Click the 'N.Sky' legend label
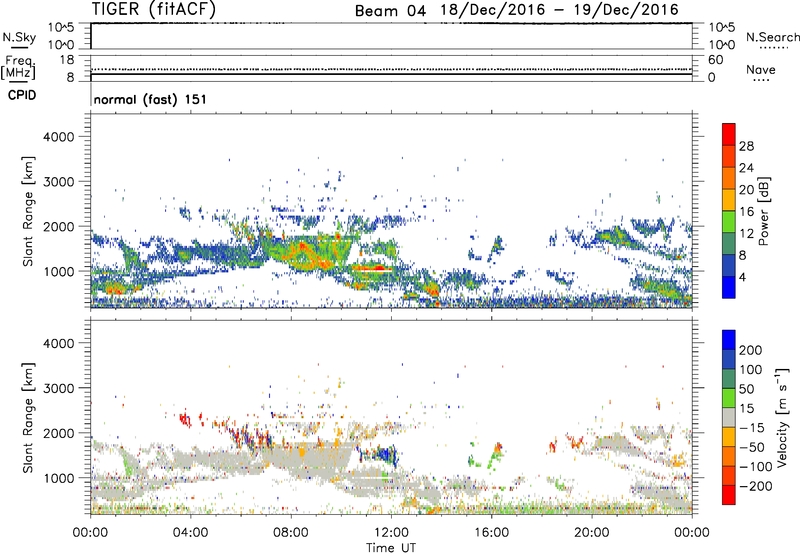Screen dimensions: 800x554 pyautogui.click(x=19, y=37)
